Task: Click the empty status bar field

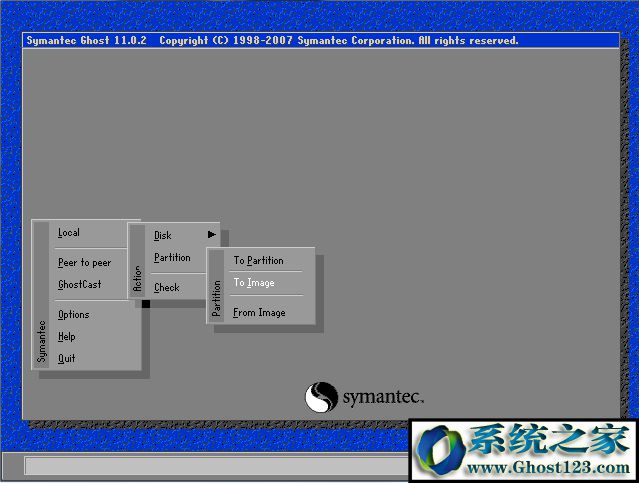Action: 216,465
